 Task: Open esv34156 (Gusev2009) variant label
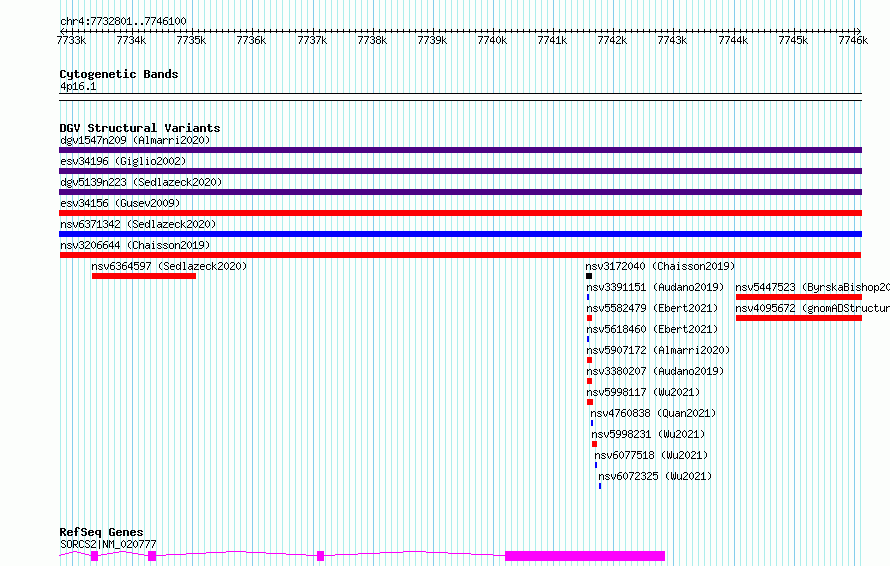coord(120,203)
